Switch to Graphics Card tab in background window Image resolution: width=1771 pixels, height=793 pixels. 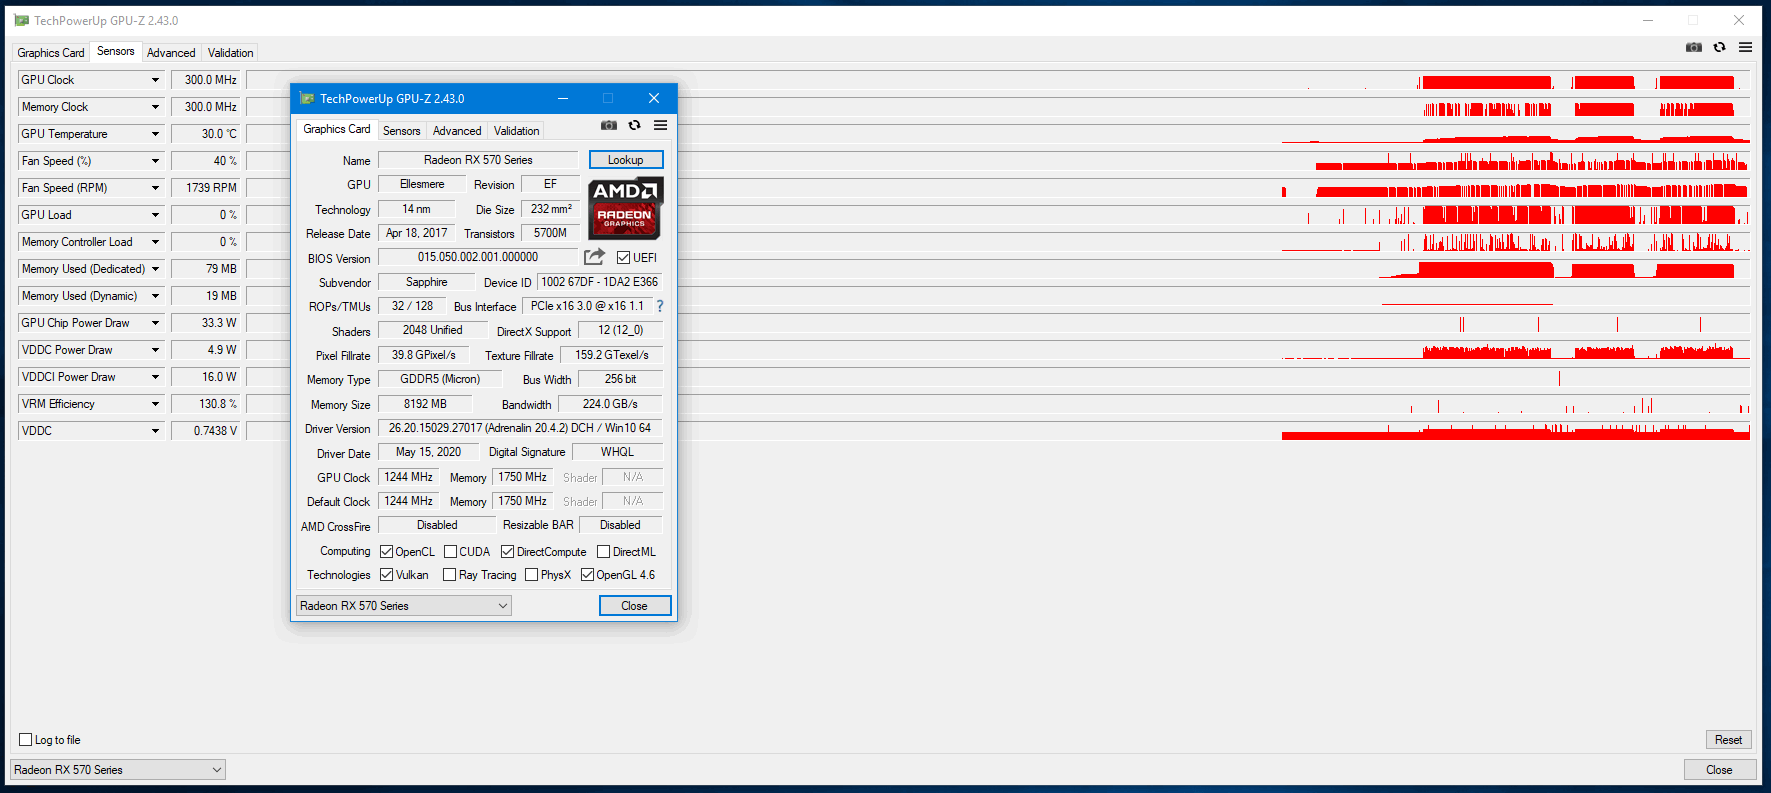[x=51, y=53]
